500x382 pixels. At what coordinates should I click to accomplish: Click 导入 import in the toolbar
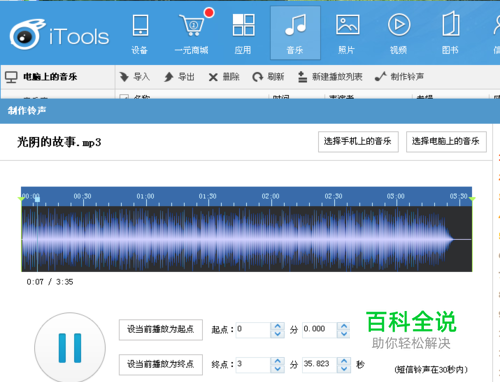point(135,77)
